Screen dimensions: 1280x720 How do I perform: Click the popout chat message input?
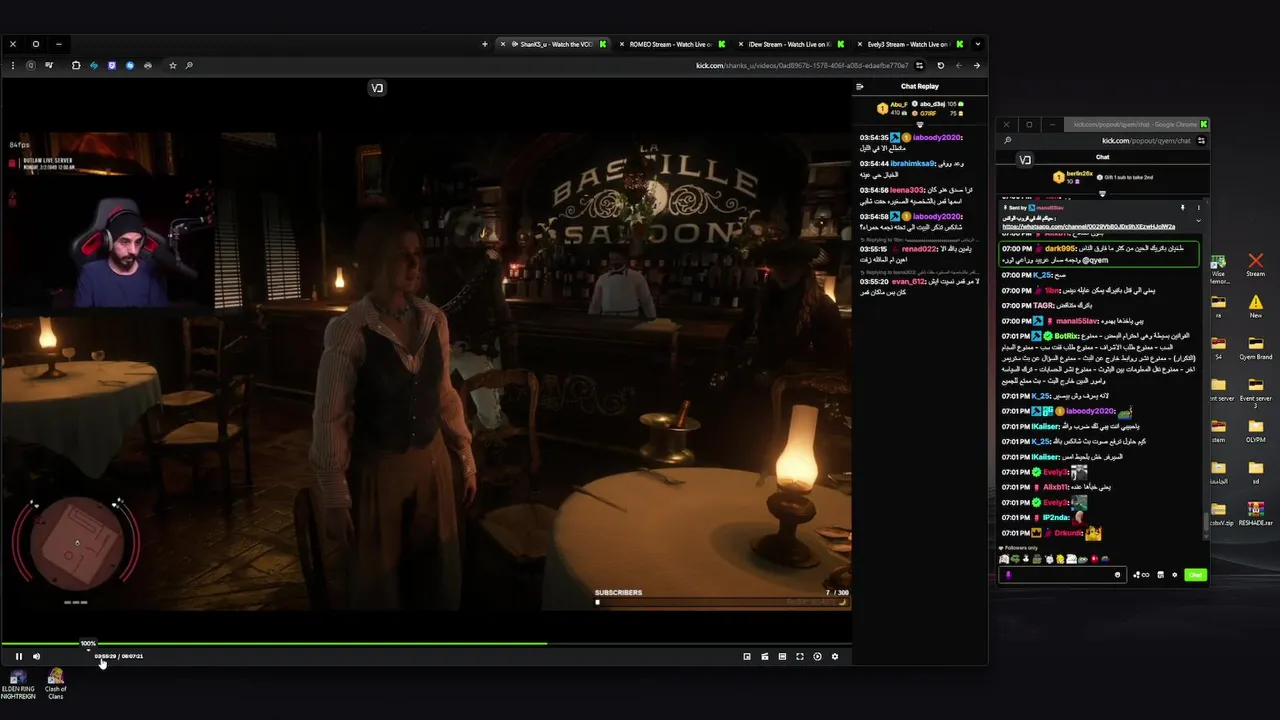click(x=1062, y=575)
